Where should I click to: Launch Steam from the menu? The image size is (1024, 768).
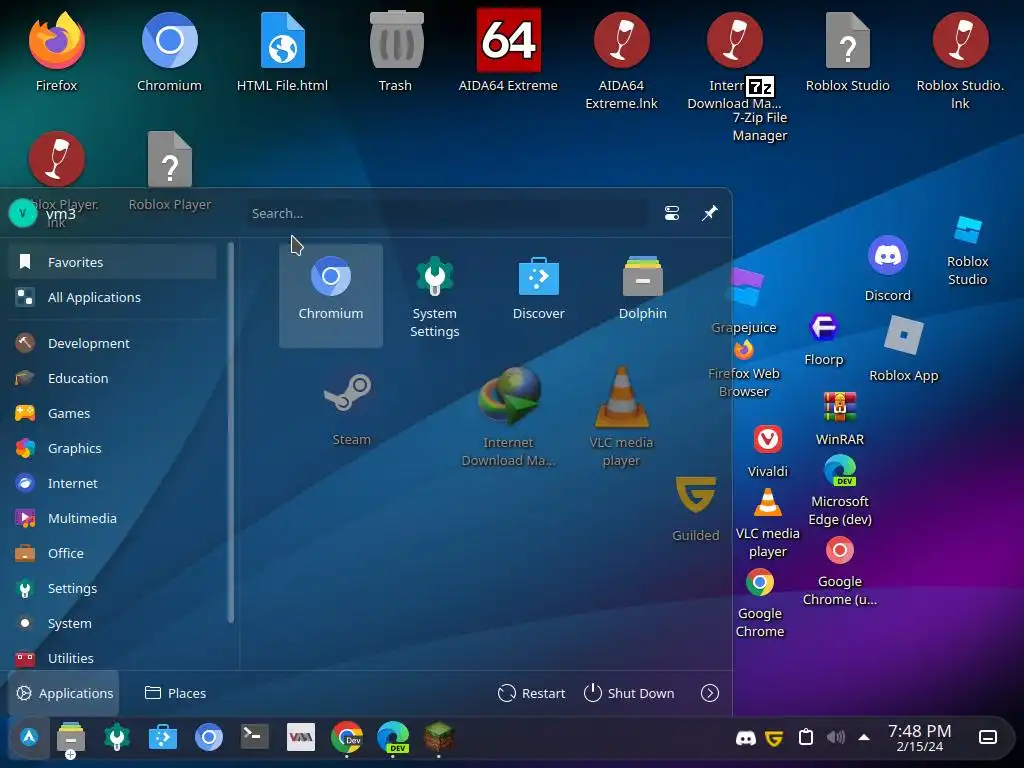pos(351,409)
